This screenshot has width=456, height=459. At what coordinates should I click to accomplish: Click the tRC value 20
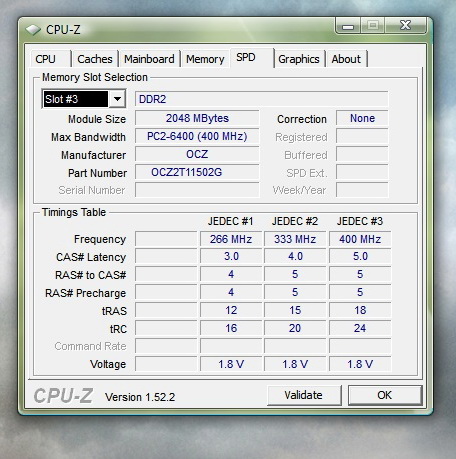click(295, 328)
